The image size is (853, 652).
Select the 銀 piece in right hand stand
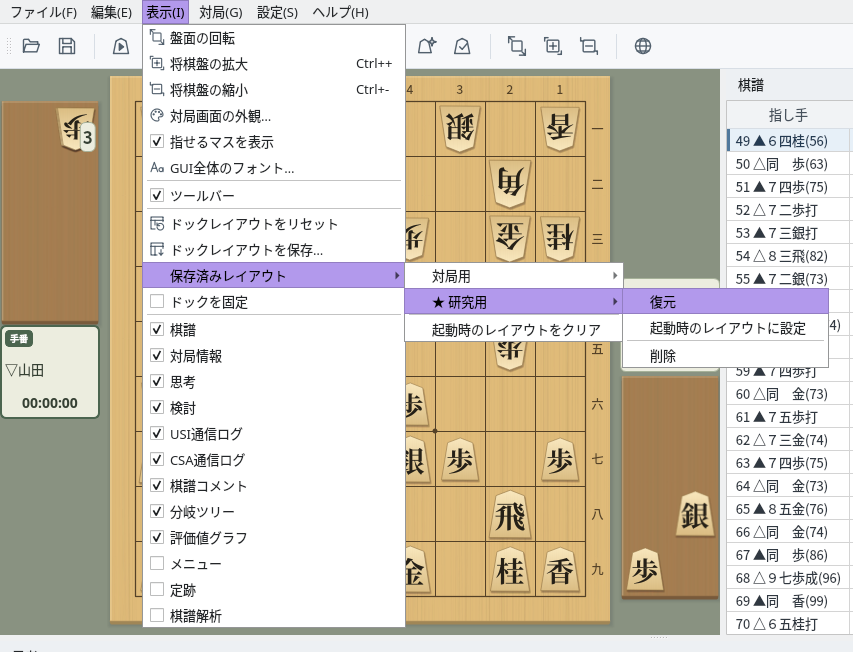point(695,514)
